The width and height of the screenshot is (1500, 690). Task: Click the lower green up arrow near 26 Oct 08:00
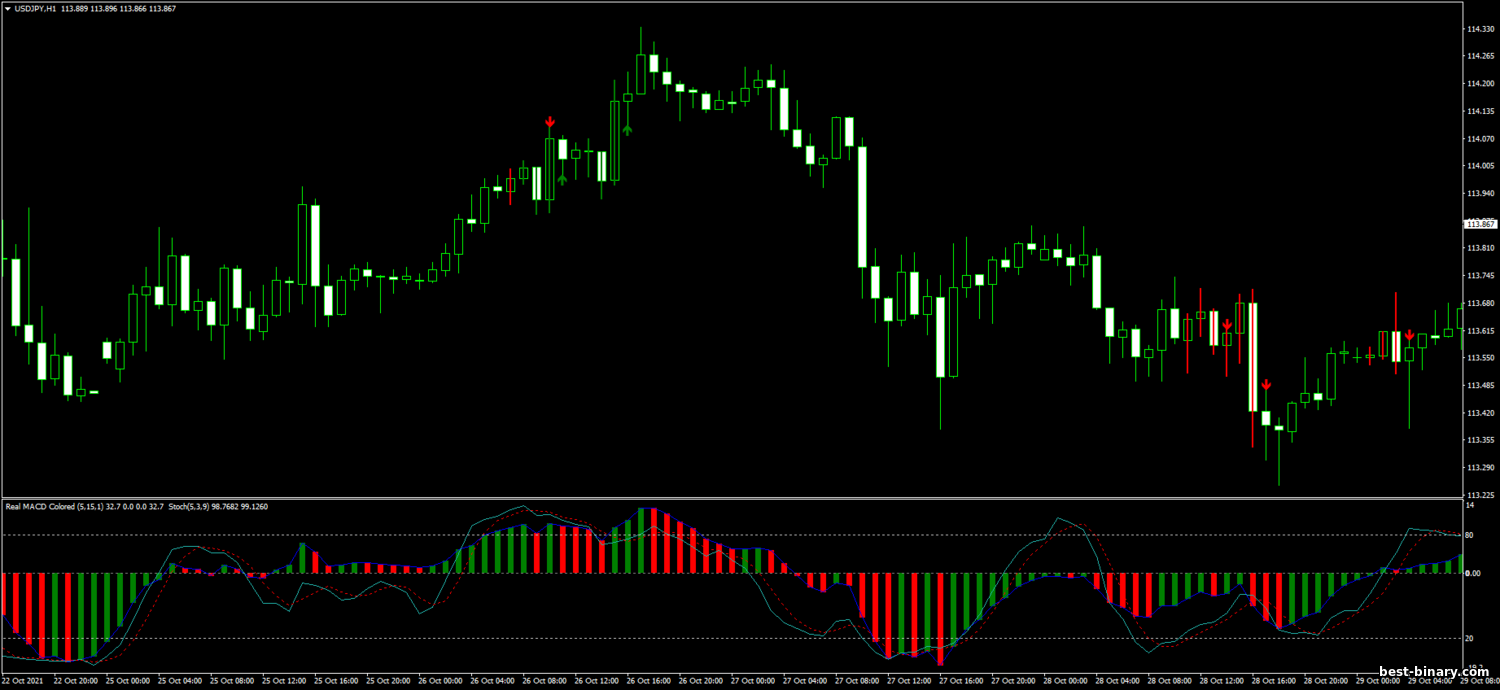562,179
